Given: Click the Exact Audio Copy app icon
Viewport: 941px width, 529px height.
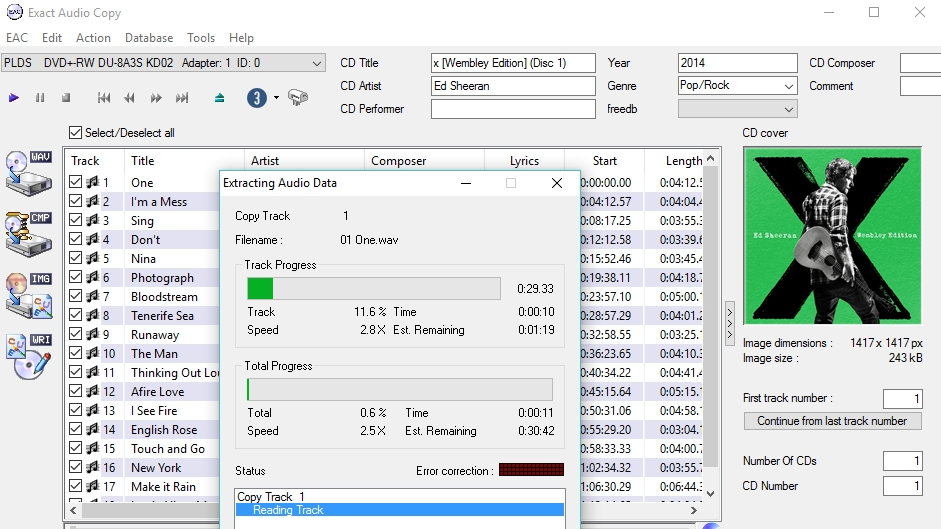Looking at the screenshot, I should pyautogui.click(x=14, y=12).
